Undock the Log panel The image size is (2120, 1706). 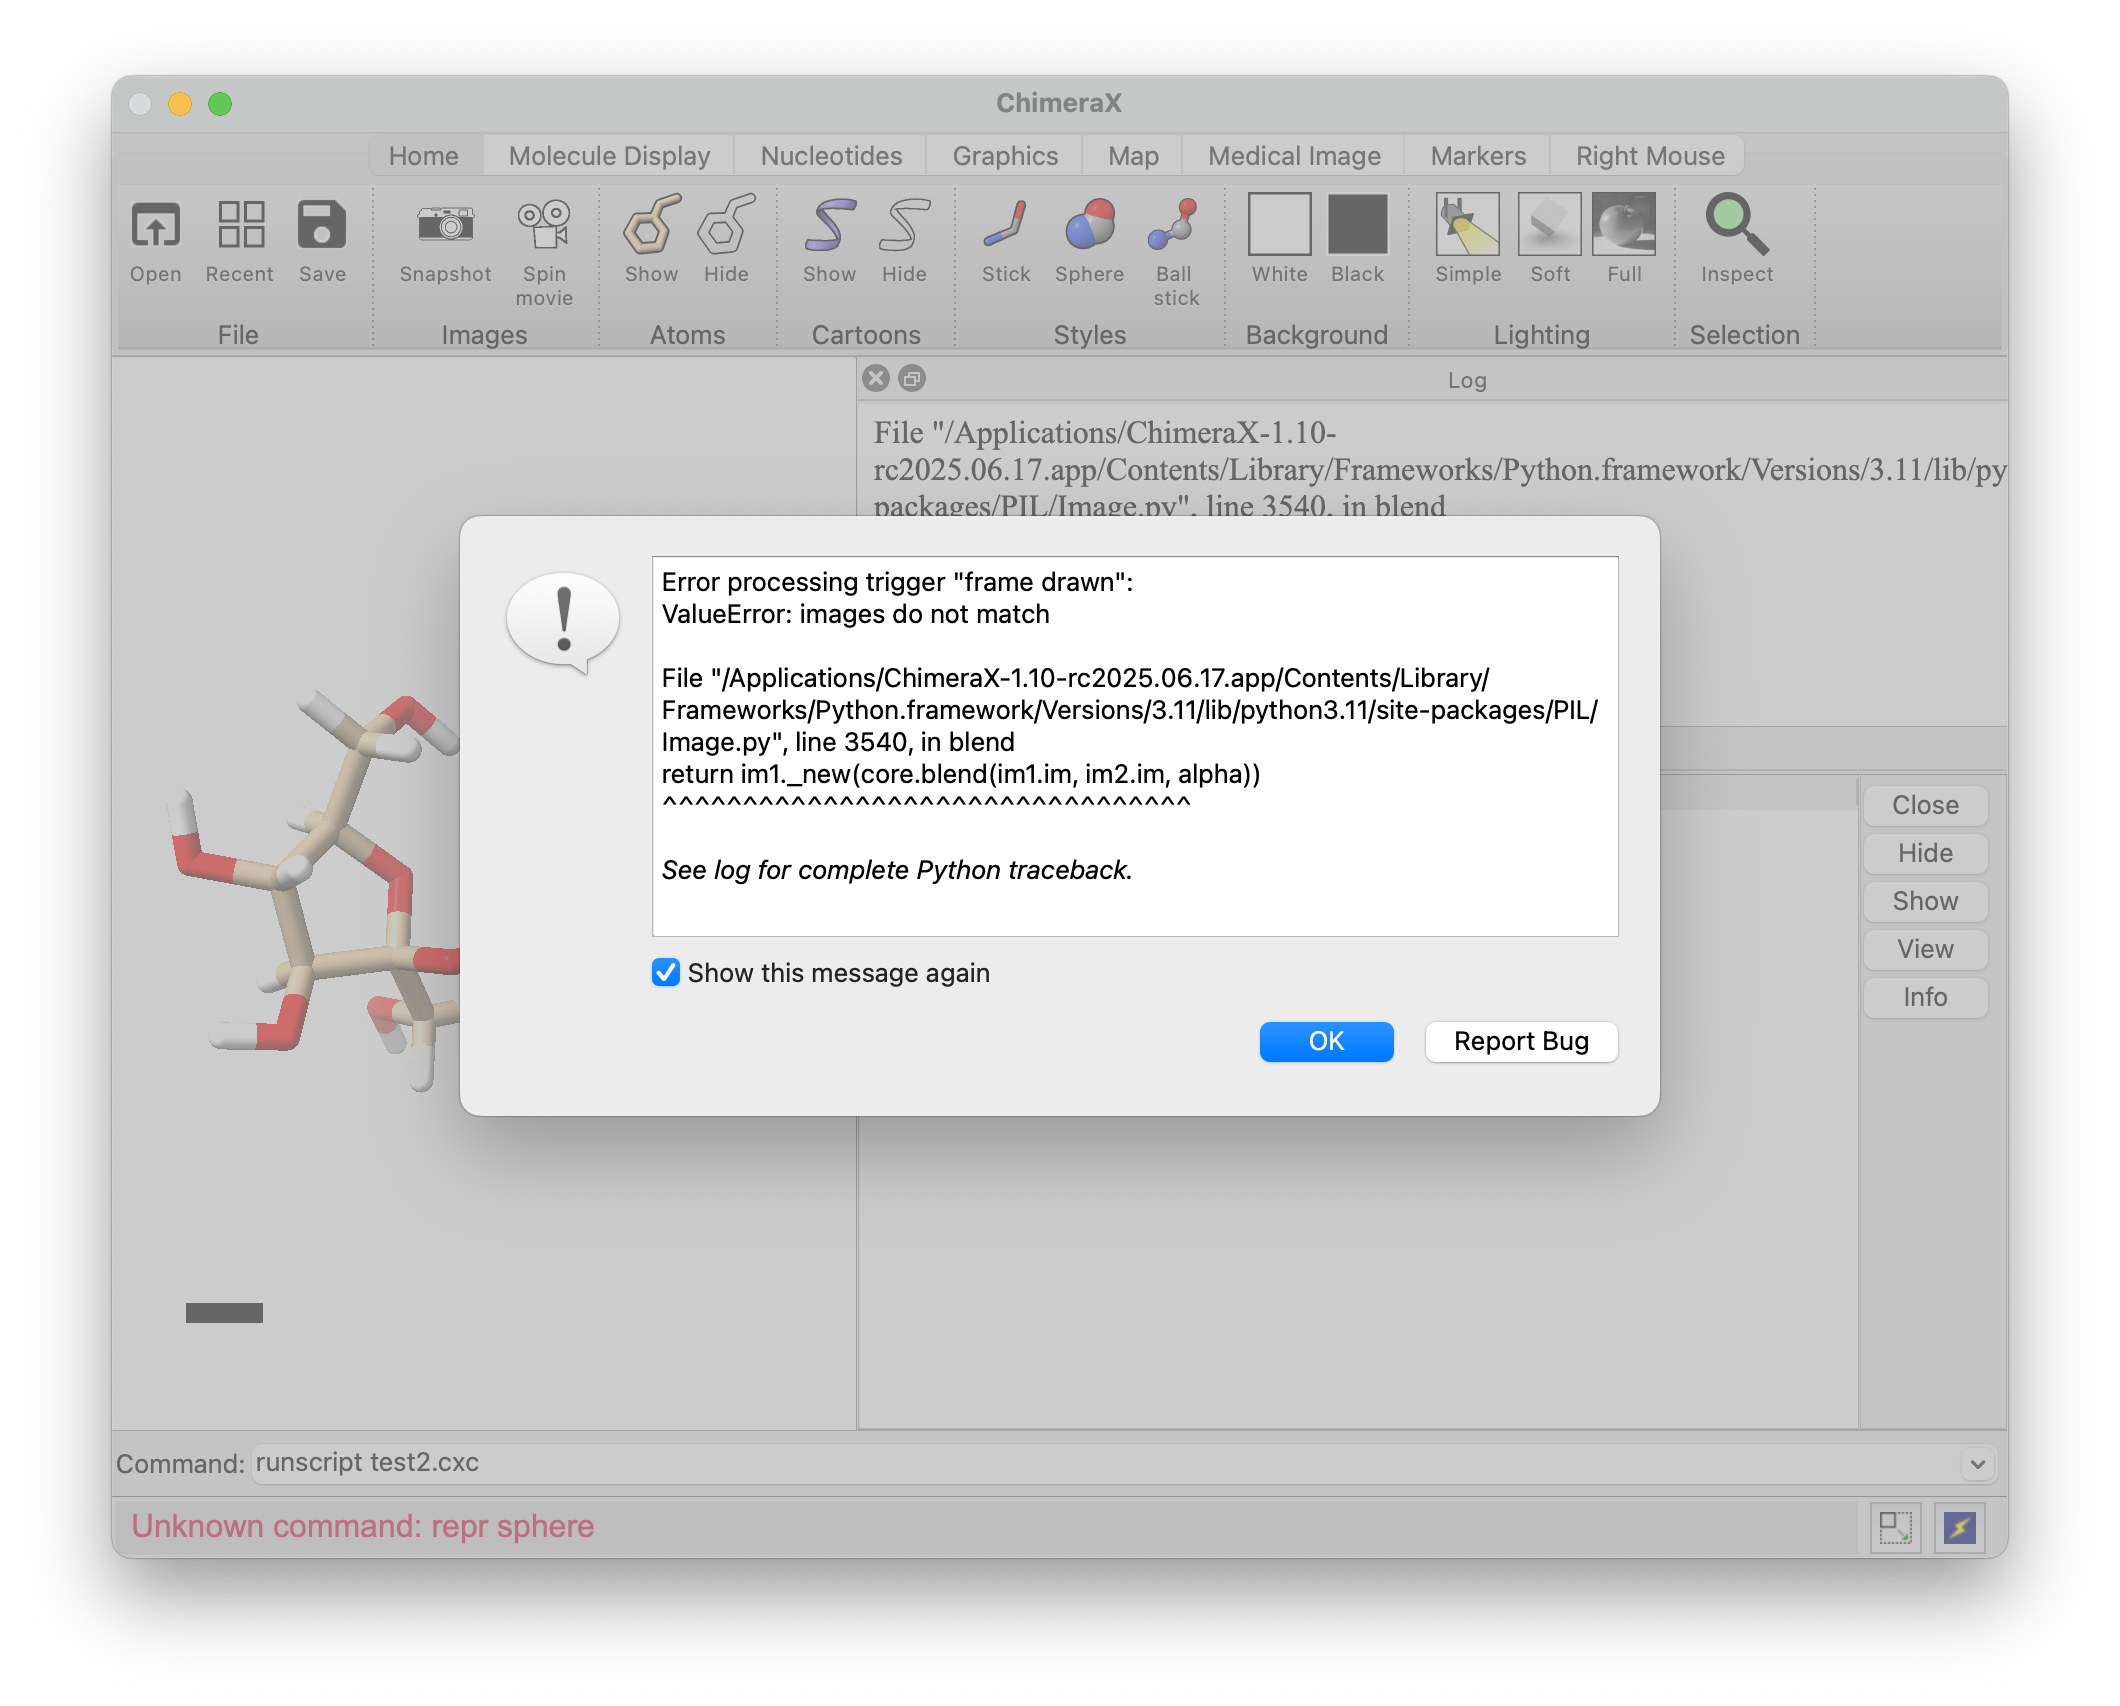(912, 378)
